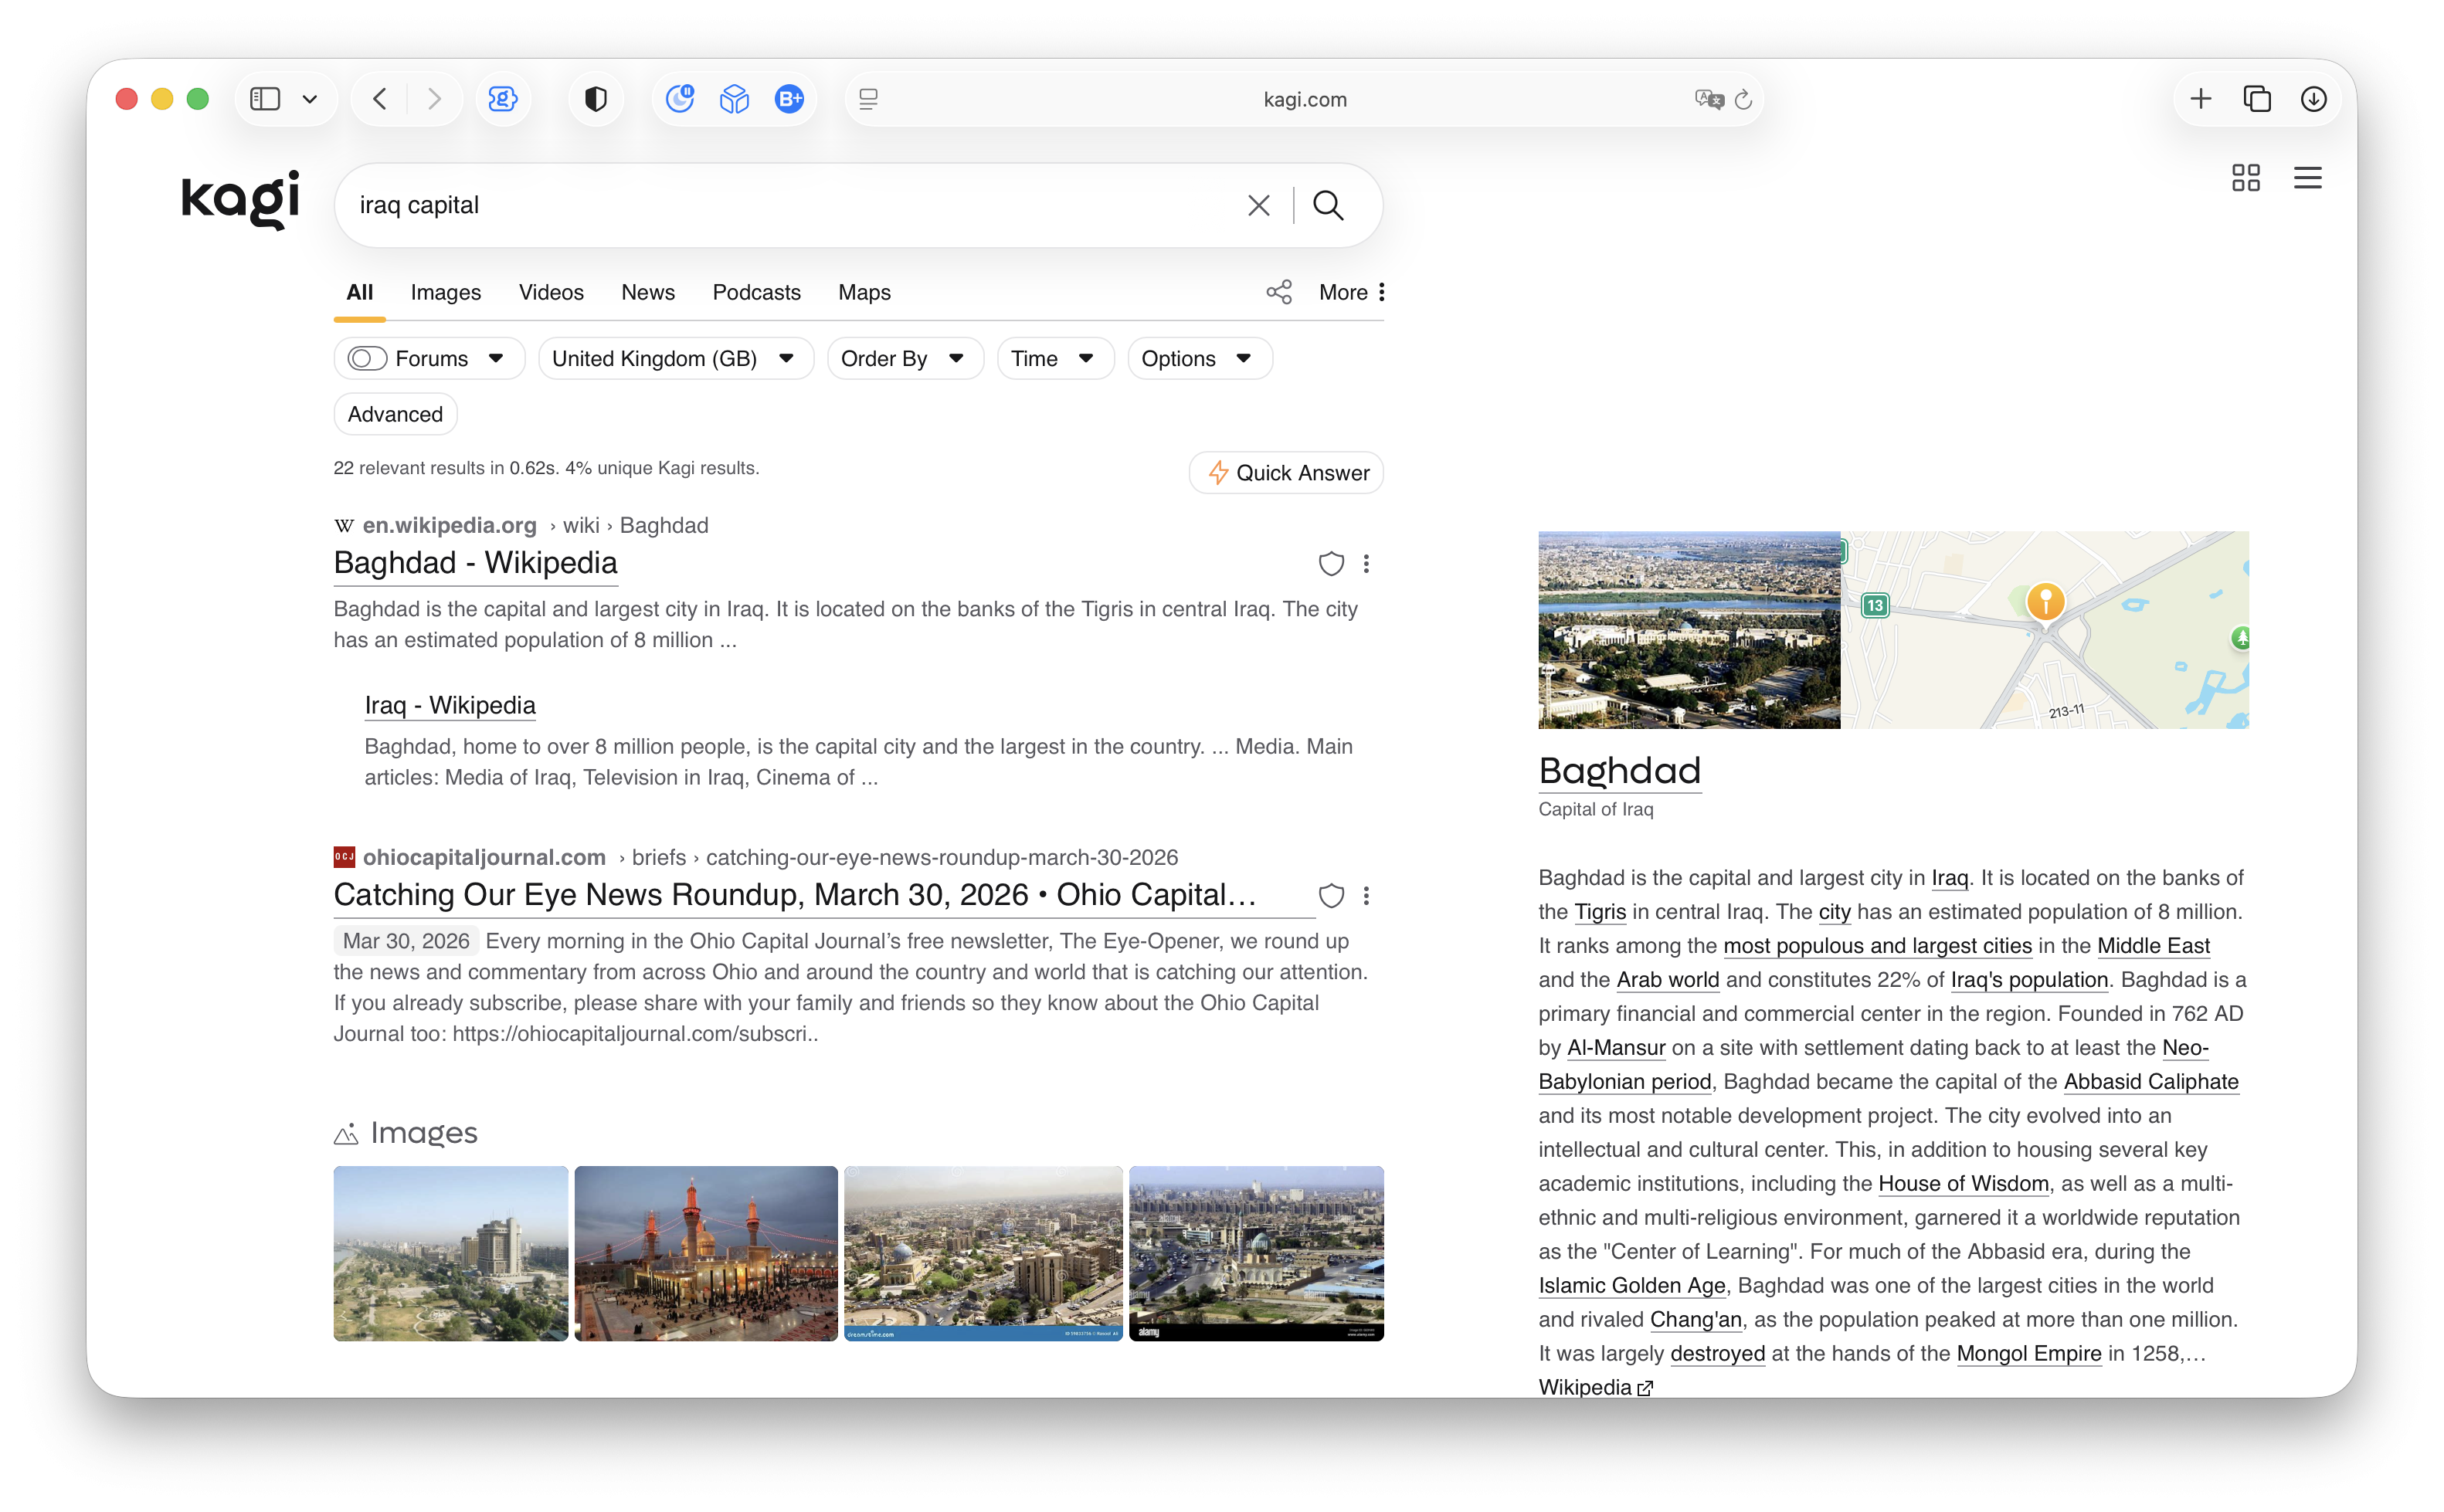Switch to the Images tab
Screen dimensions: 2444x1512
(446, 292)
